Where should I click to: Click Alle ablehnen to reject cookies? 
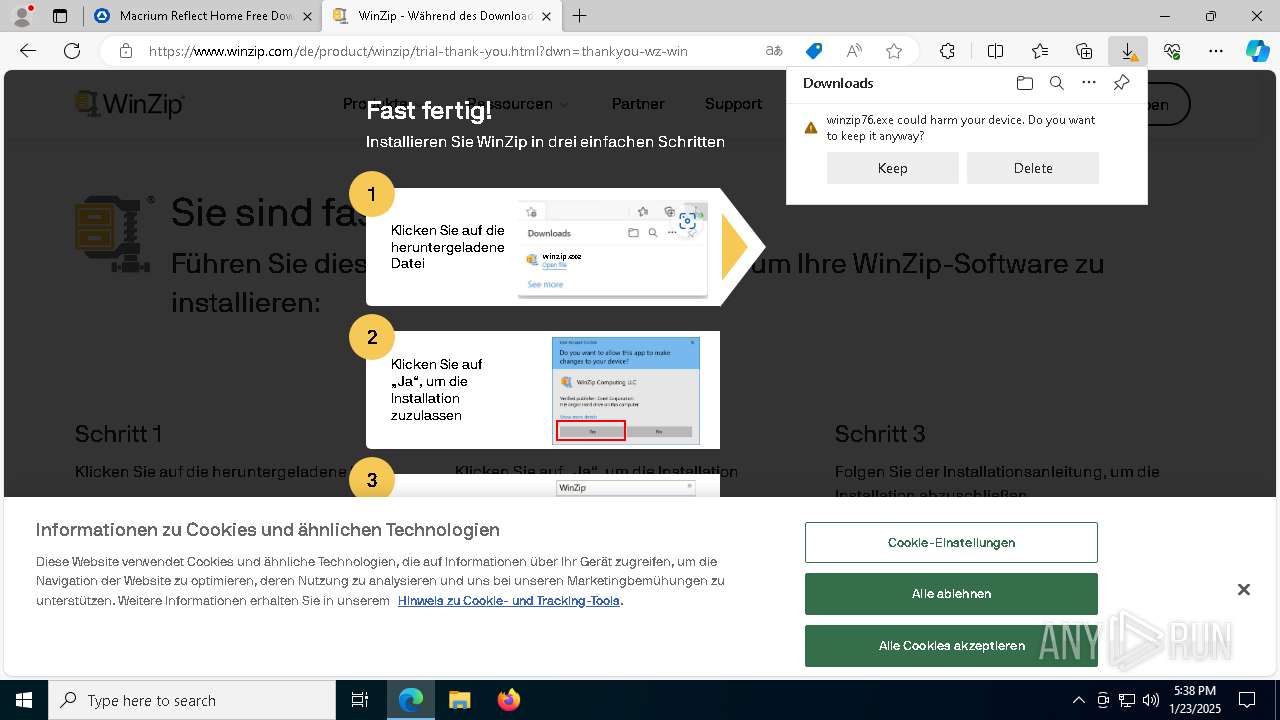point(951,594)
